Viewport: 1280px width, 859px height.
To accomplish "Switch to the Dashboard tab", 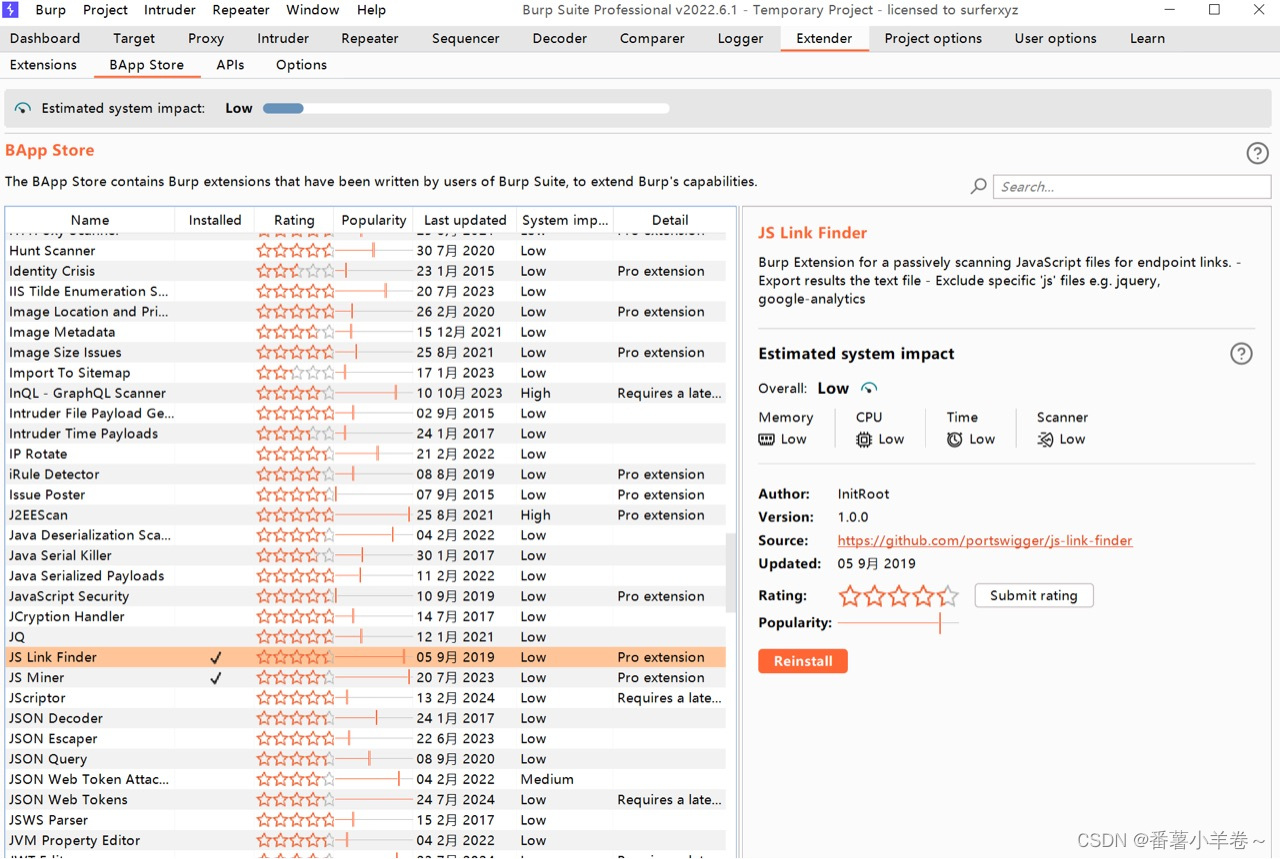I will pos(45,38).
